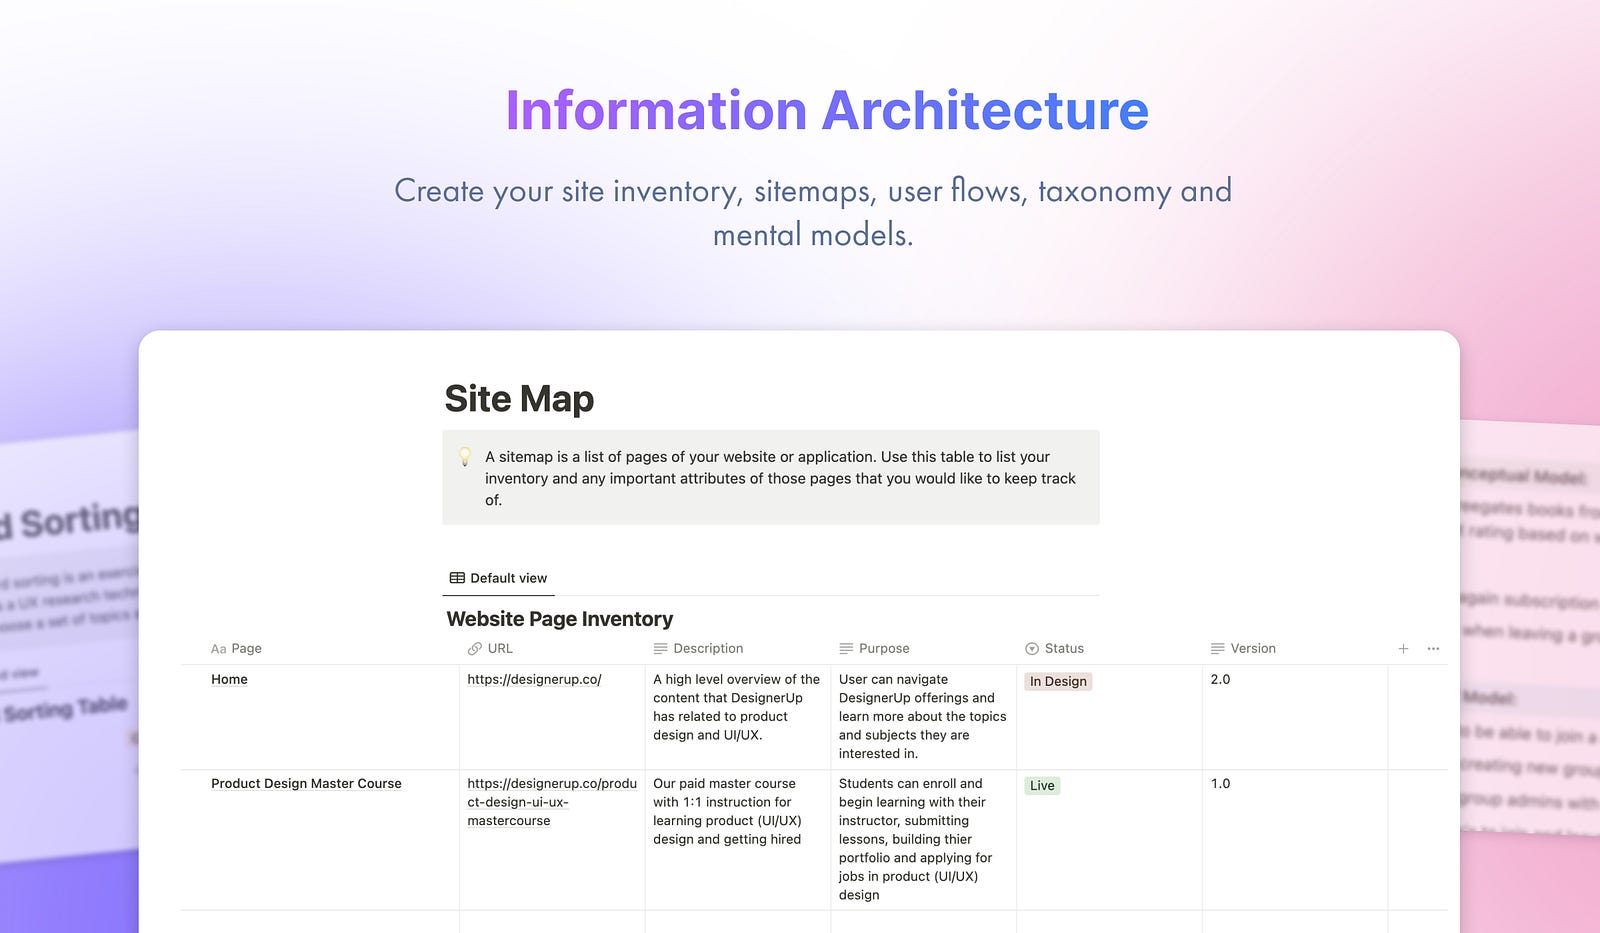
Task: Click the lightbulb icon in the callout
Action: click(x=464, y=457)
